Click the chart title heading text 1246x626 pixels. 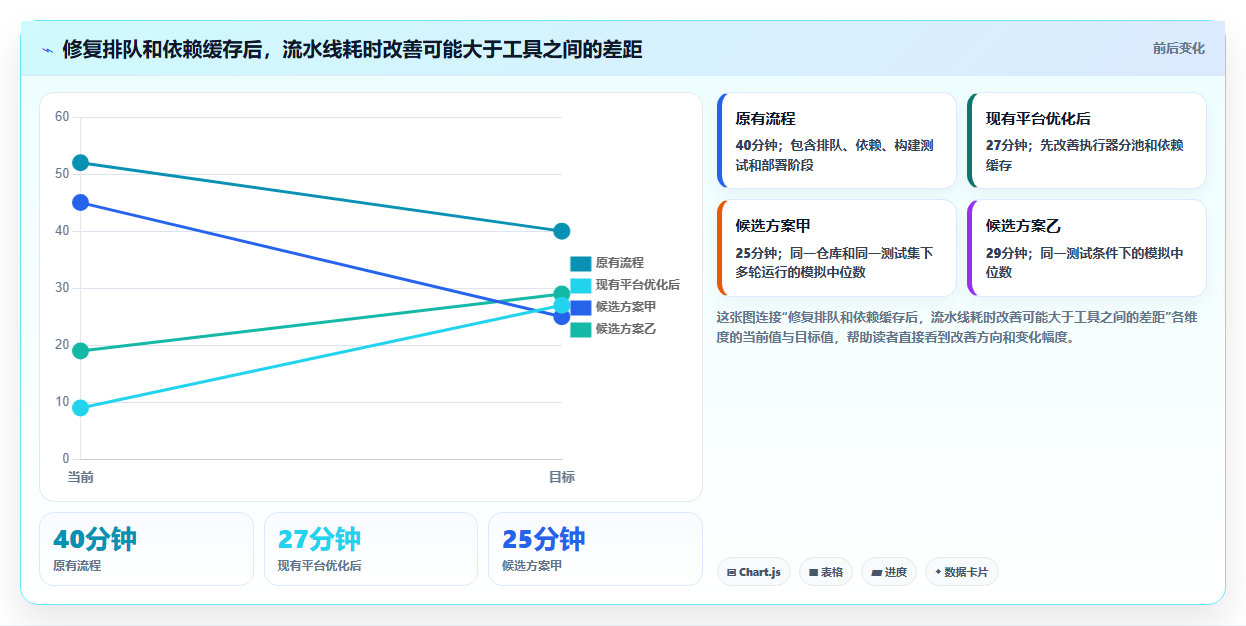[352, 49]
